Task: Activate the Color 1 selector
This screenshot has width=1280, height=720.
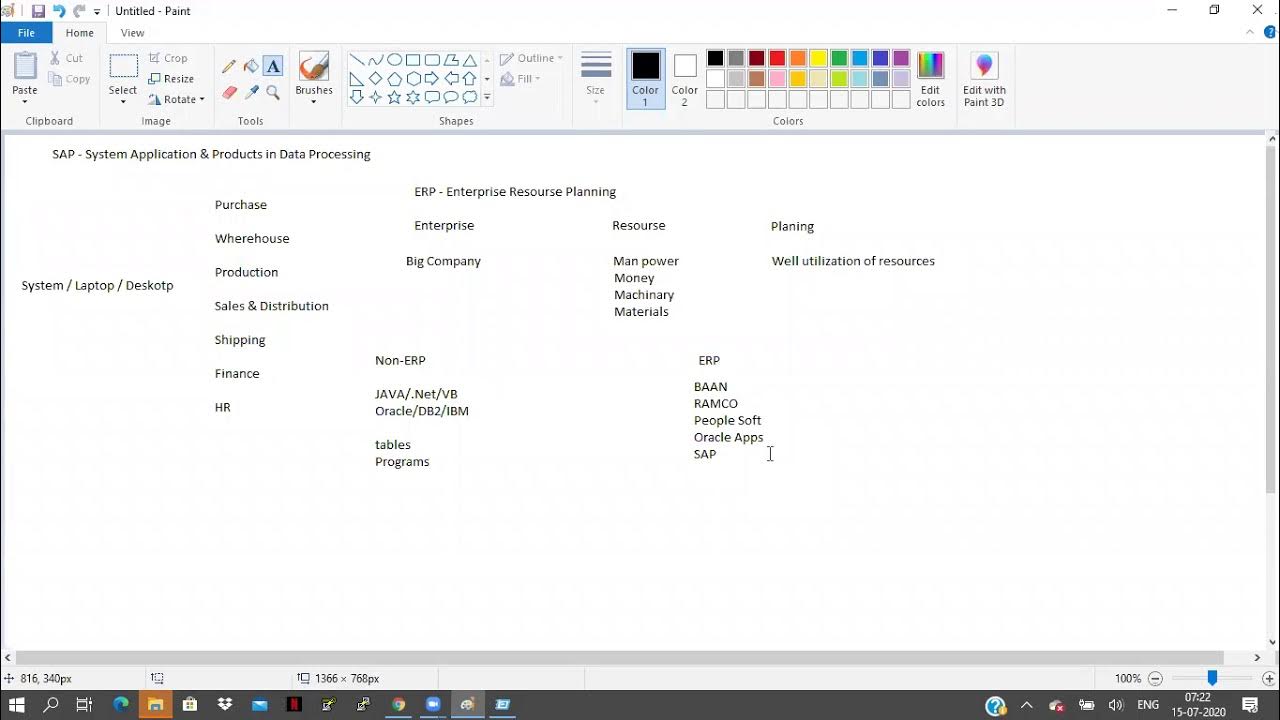Action: 646,79
